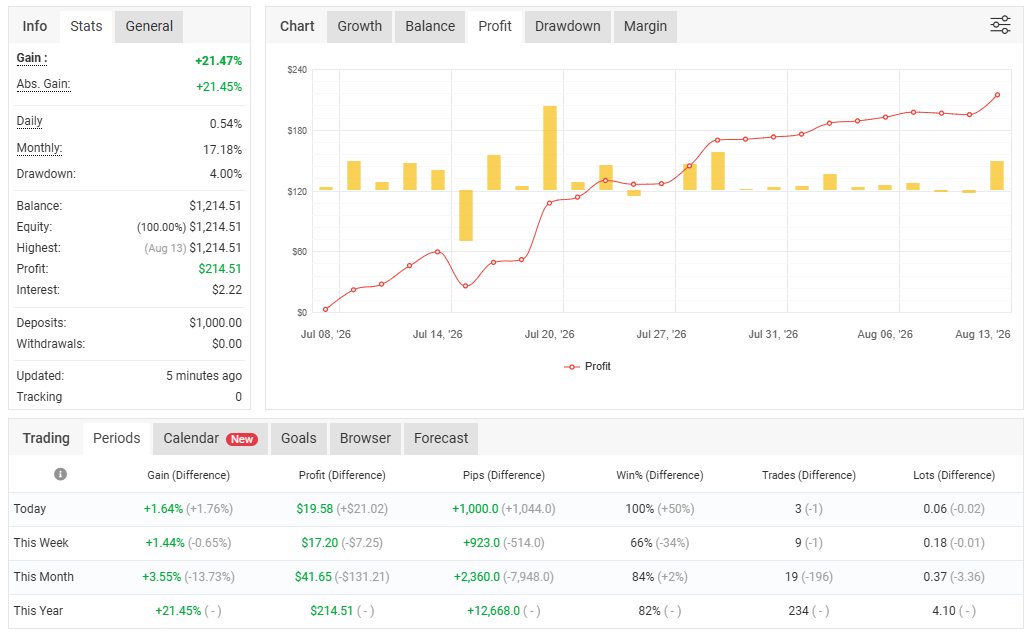Click the Monthly label
The image size is (1029, 636).
point(39,148)
